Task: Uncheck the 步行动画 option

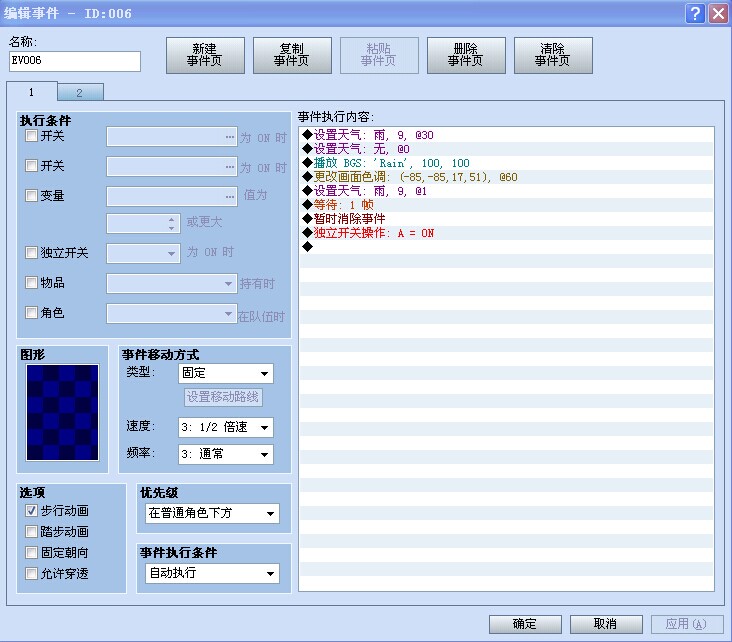Action: click(x=31, y=511)
